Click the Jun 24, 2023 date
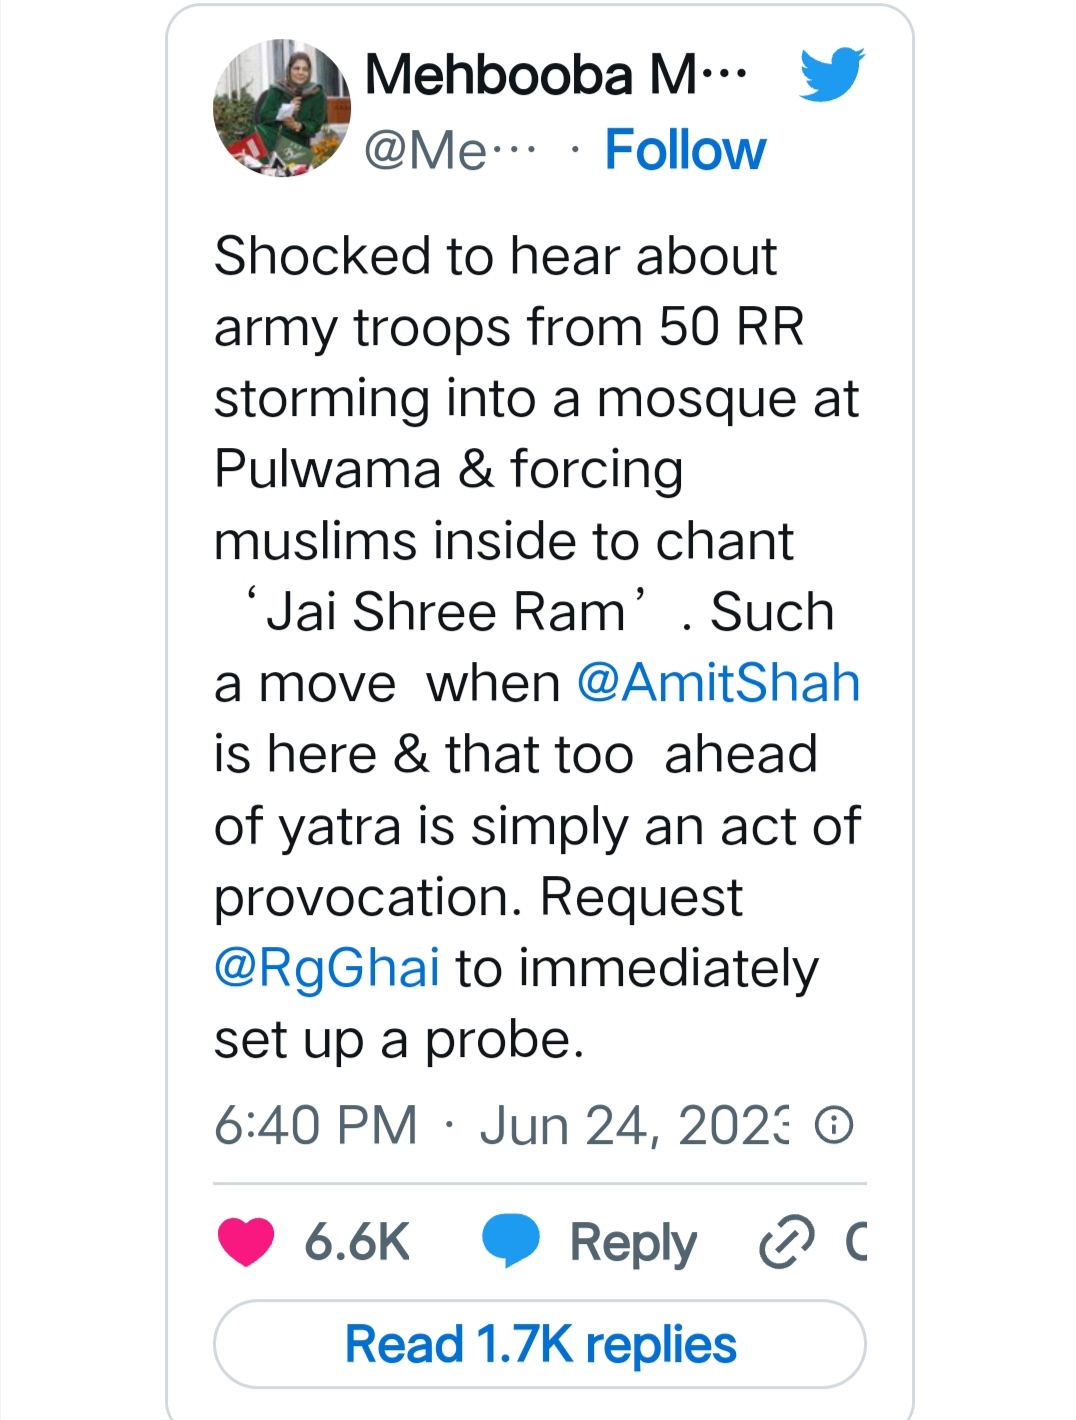Image resolution: width=1076 pixels, height=1420 pixels. click(634, 1125)
